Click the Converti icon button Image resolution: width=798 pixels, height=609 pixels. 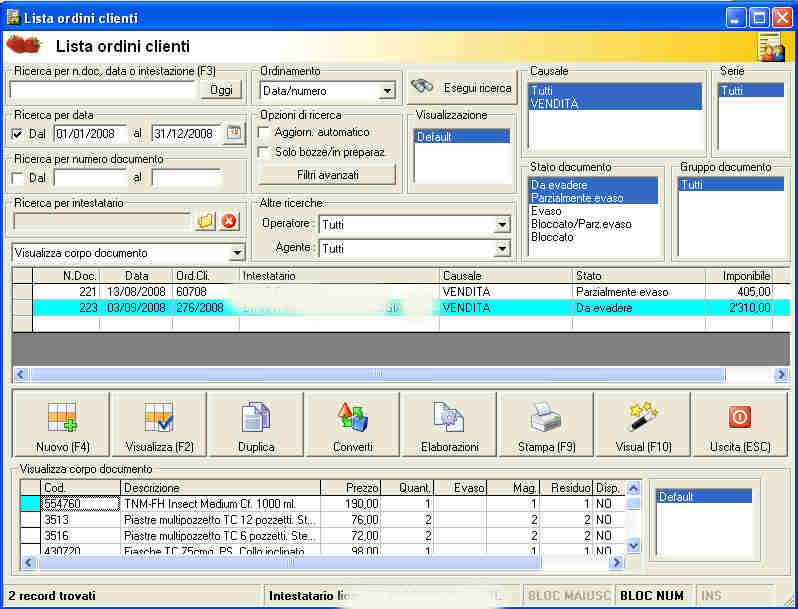[x=352, y=424]
